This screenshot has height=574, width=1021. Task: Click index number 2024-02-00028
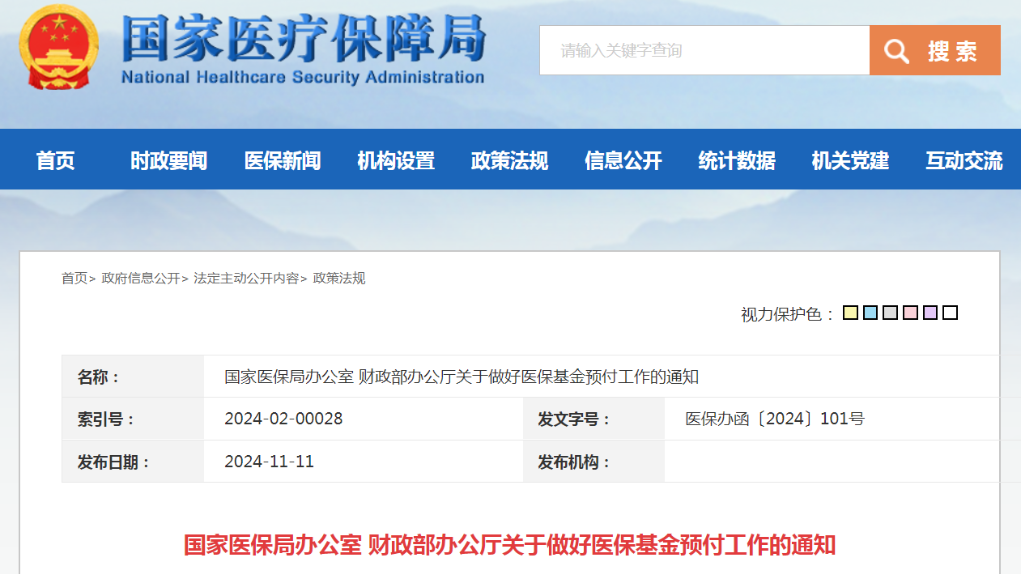[x=283, y=418]
